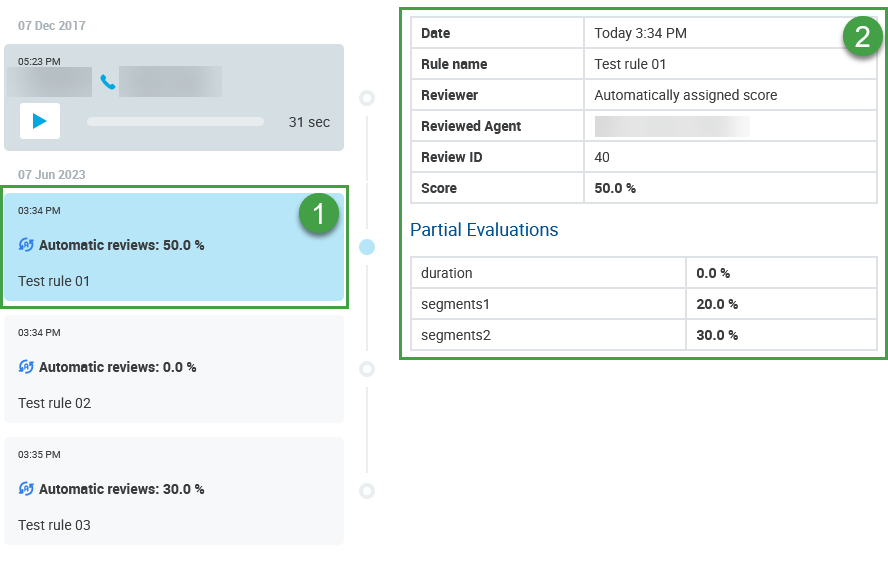Play the 31 sec call recording

click(x=40, y=121)
